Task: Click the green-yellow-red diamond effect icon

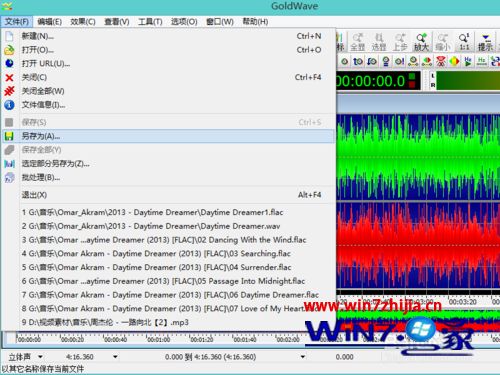Action: (x=454, y=61)
